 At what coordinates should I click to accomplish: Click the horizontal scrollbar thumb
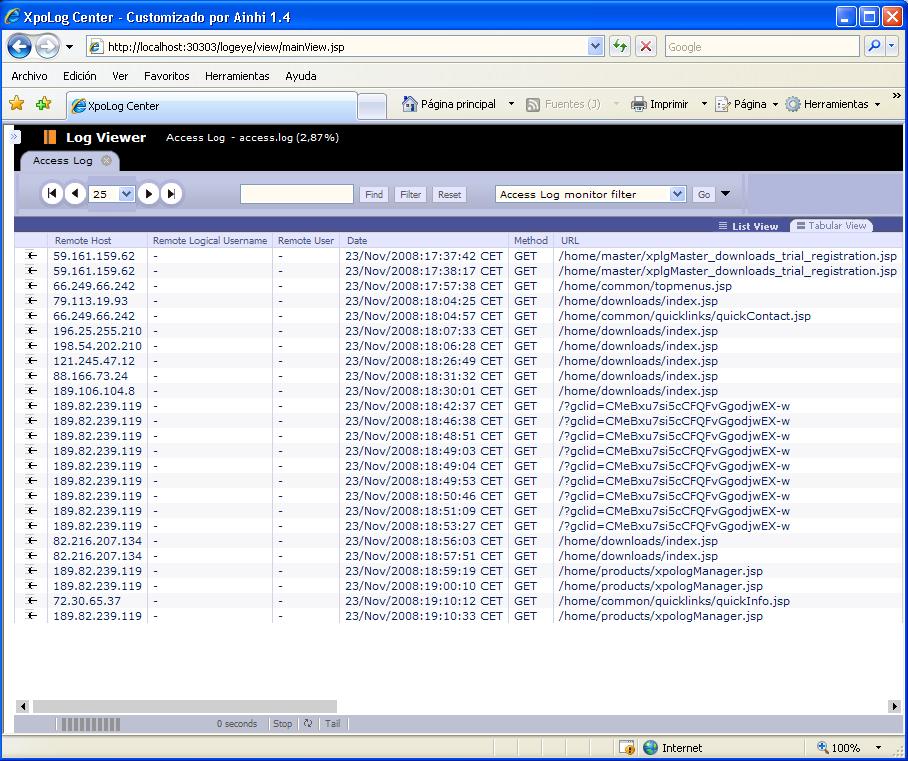(x=185, y=706)
